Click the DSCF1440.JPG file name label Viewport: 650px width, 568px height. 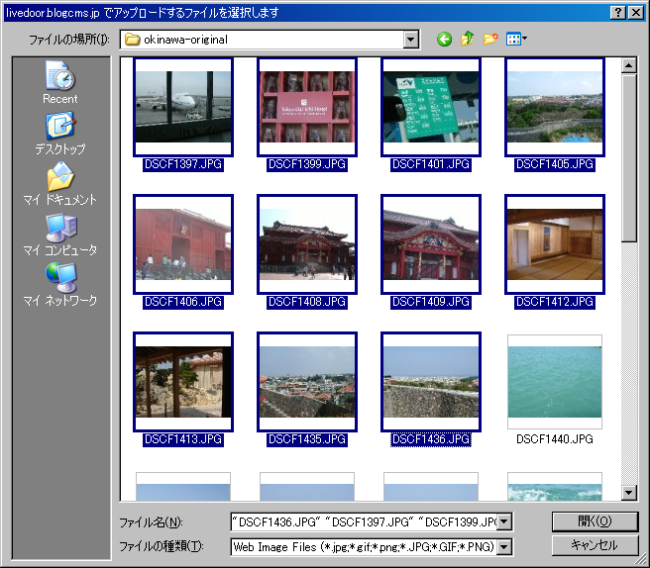pyautogui.click(x=555, y=439)
